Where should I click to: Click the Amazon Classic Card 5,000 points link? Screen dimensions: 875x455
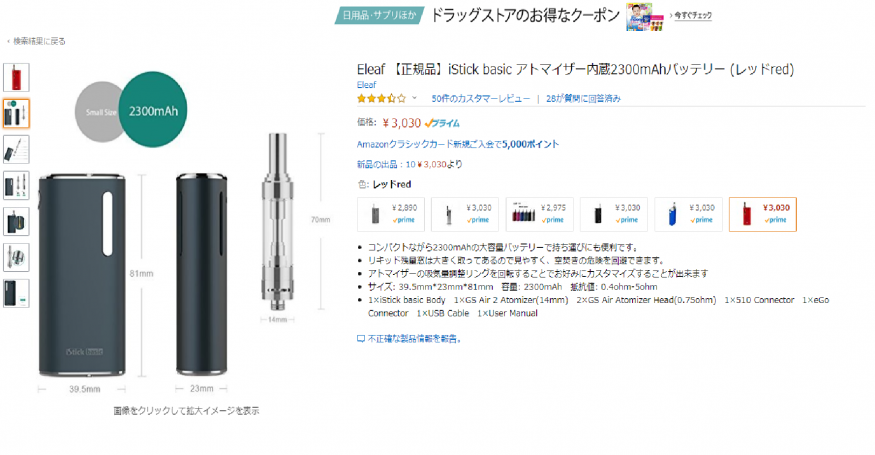tap(458, 144)
